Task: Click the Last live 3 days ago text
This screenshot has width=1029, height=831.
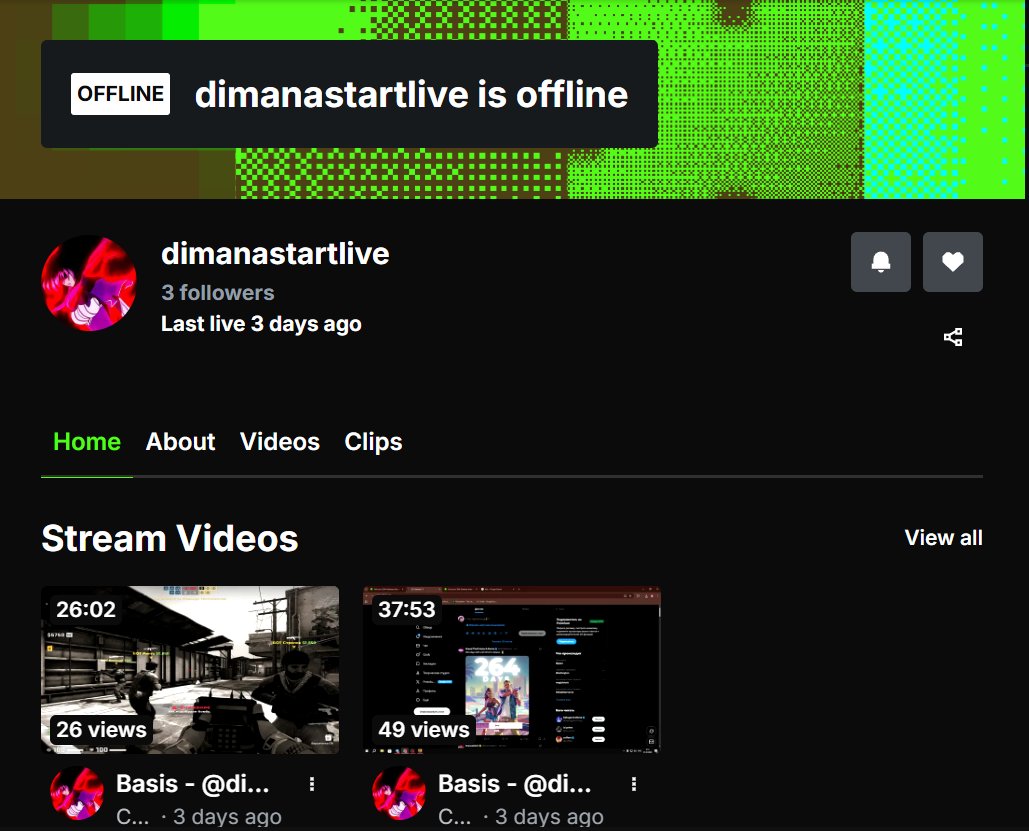Action: click(x=261, y=324)
